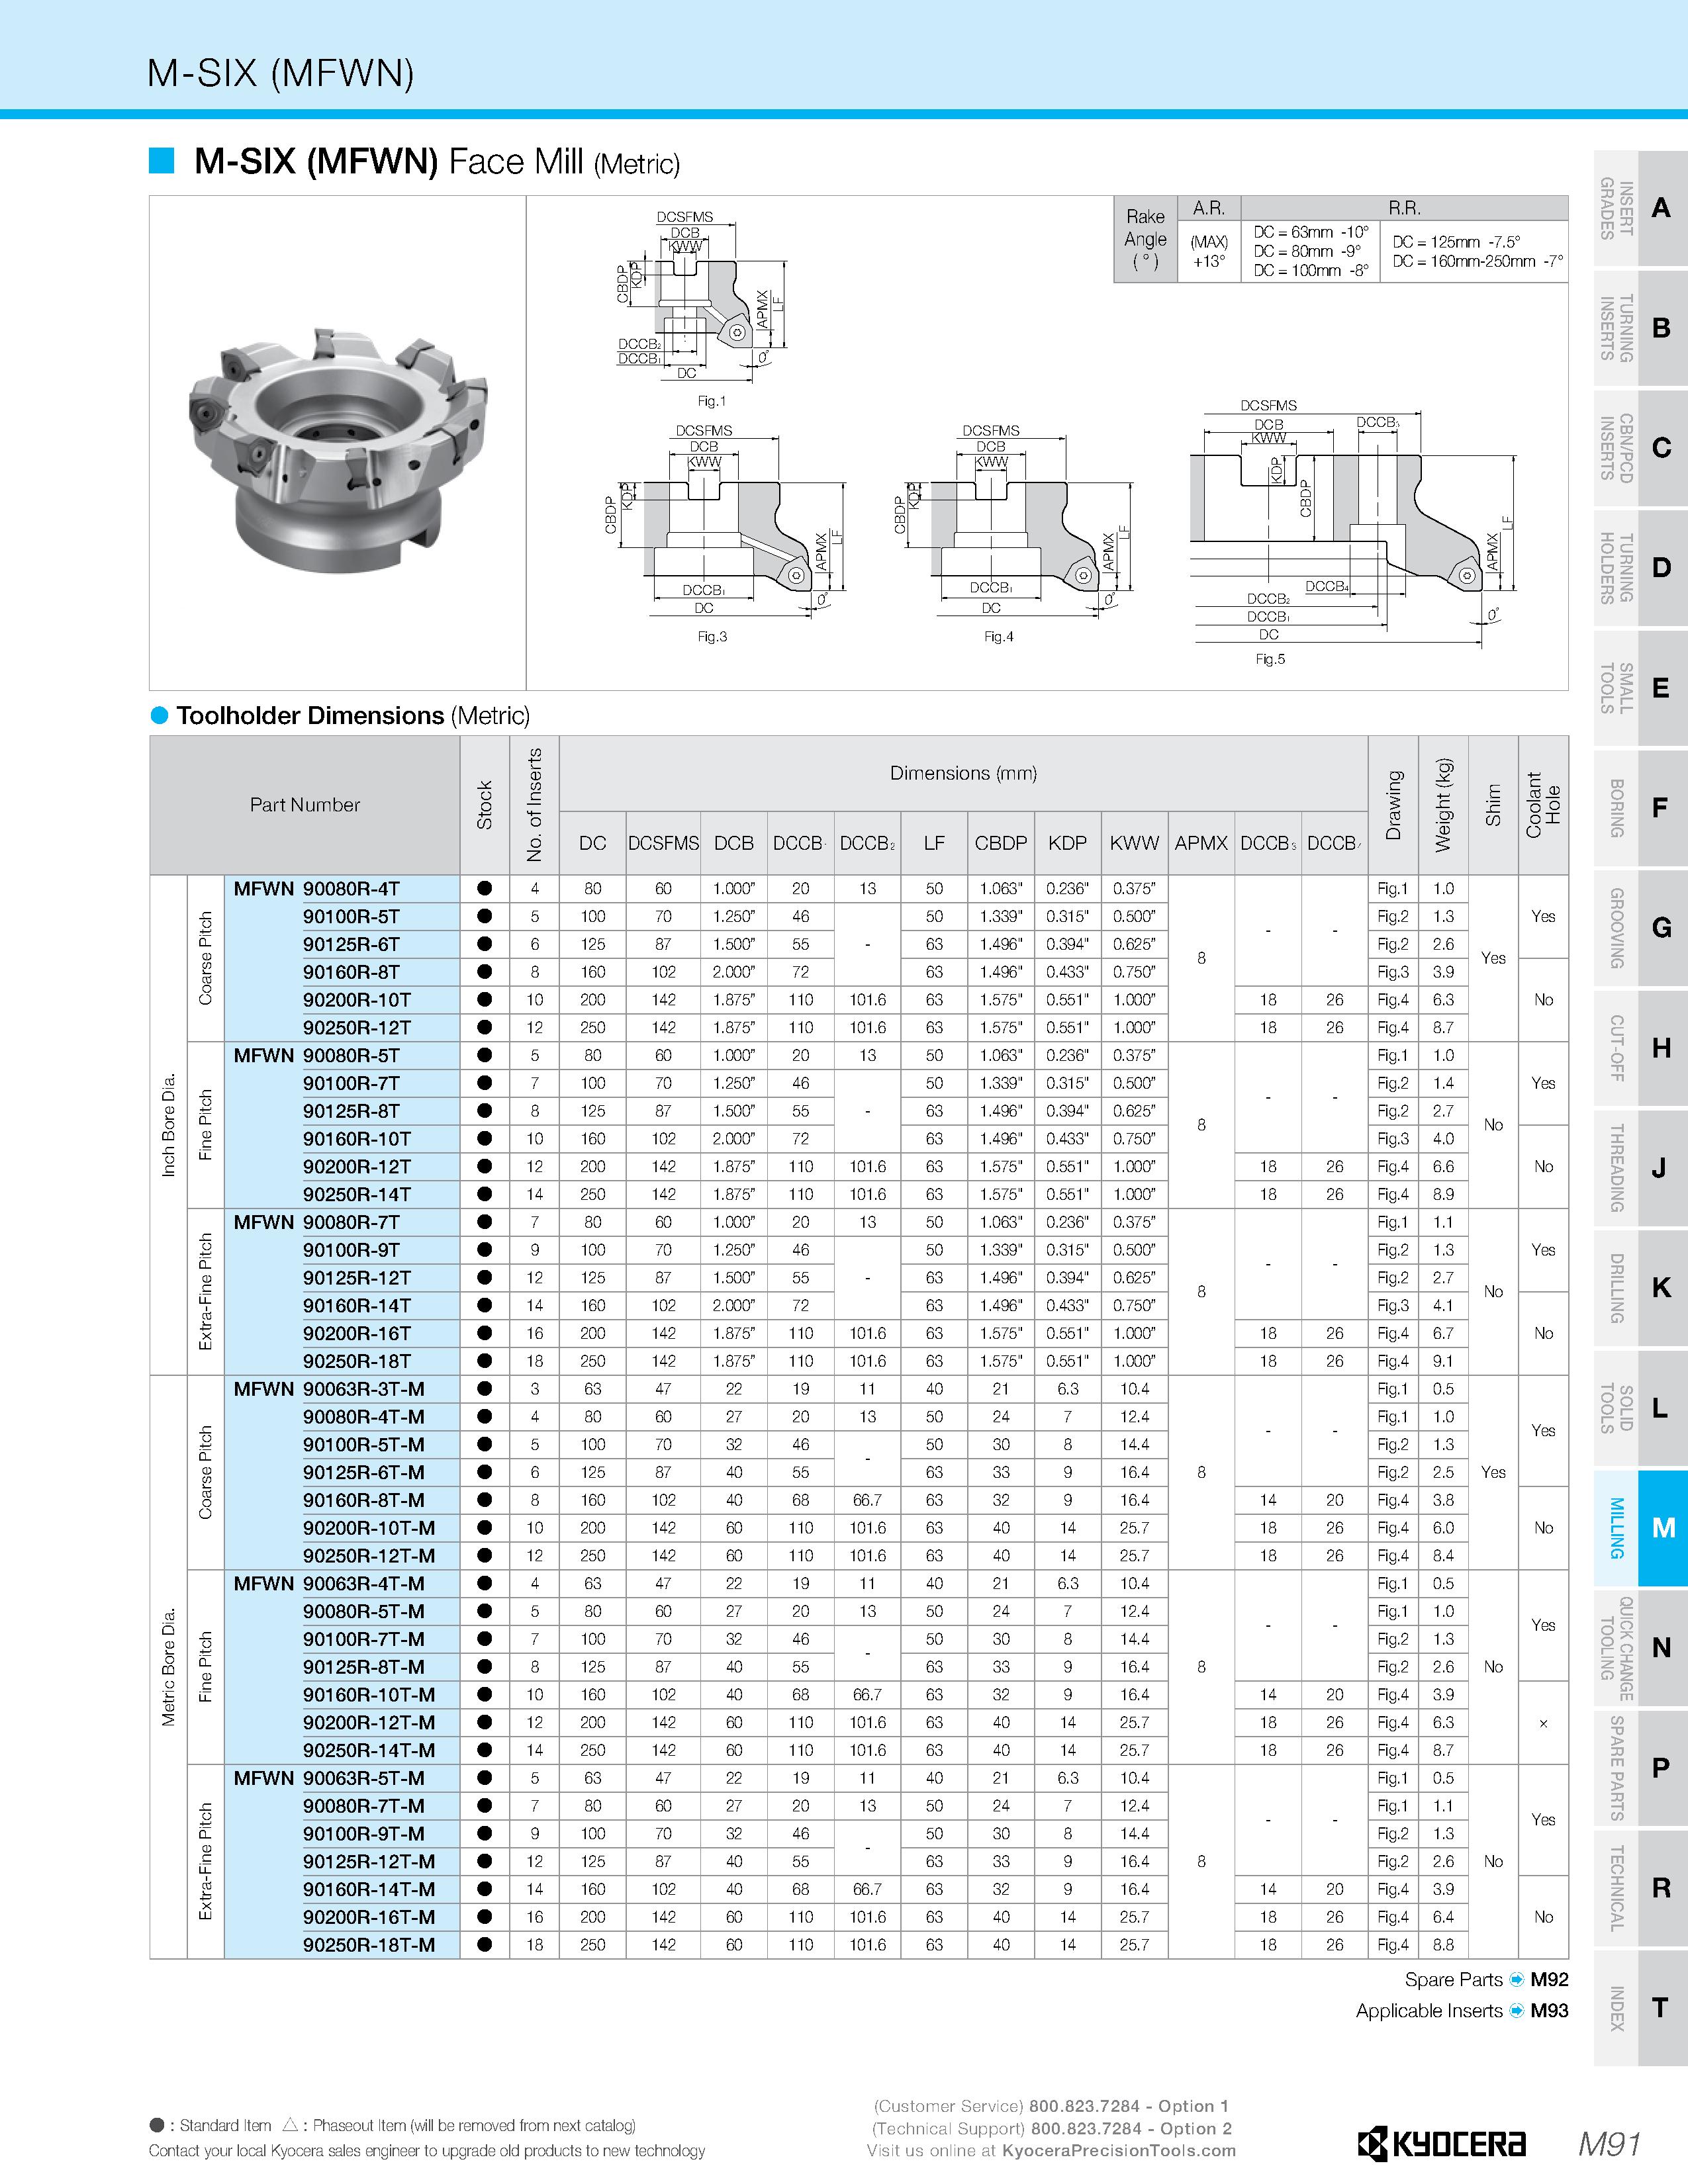The width and height of the screenshot is (1688, 2184).
Task: Click the APMX column header
Action: pyautogui.click(x=1201, y=843)
